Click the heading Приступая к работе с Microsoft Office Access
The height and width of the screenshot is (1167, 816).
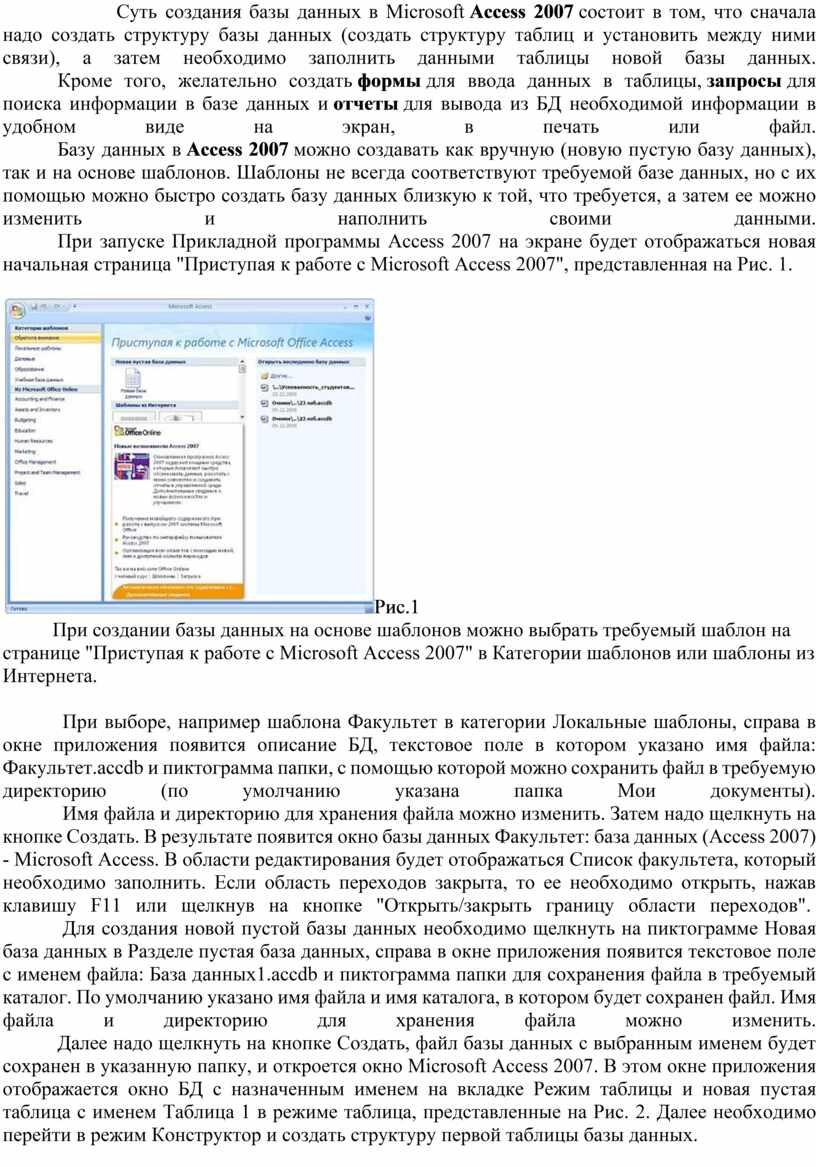click(232, 342)
